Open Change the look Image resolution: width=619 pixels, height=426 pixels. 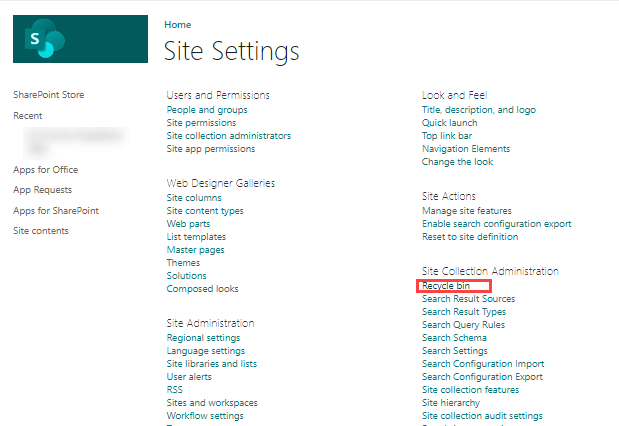[x=458, y=162]
